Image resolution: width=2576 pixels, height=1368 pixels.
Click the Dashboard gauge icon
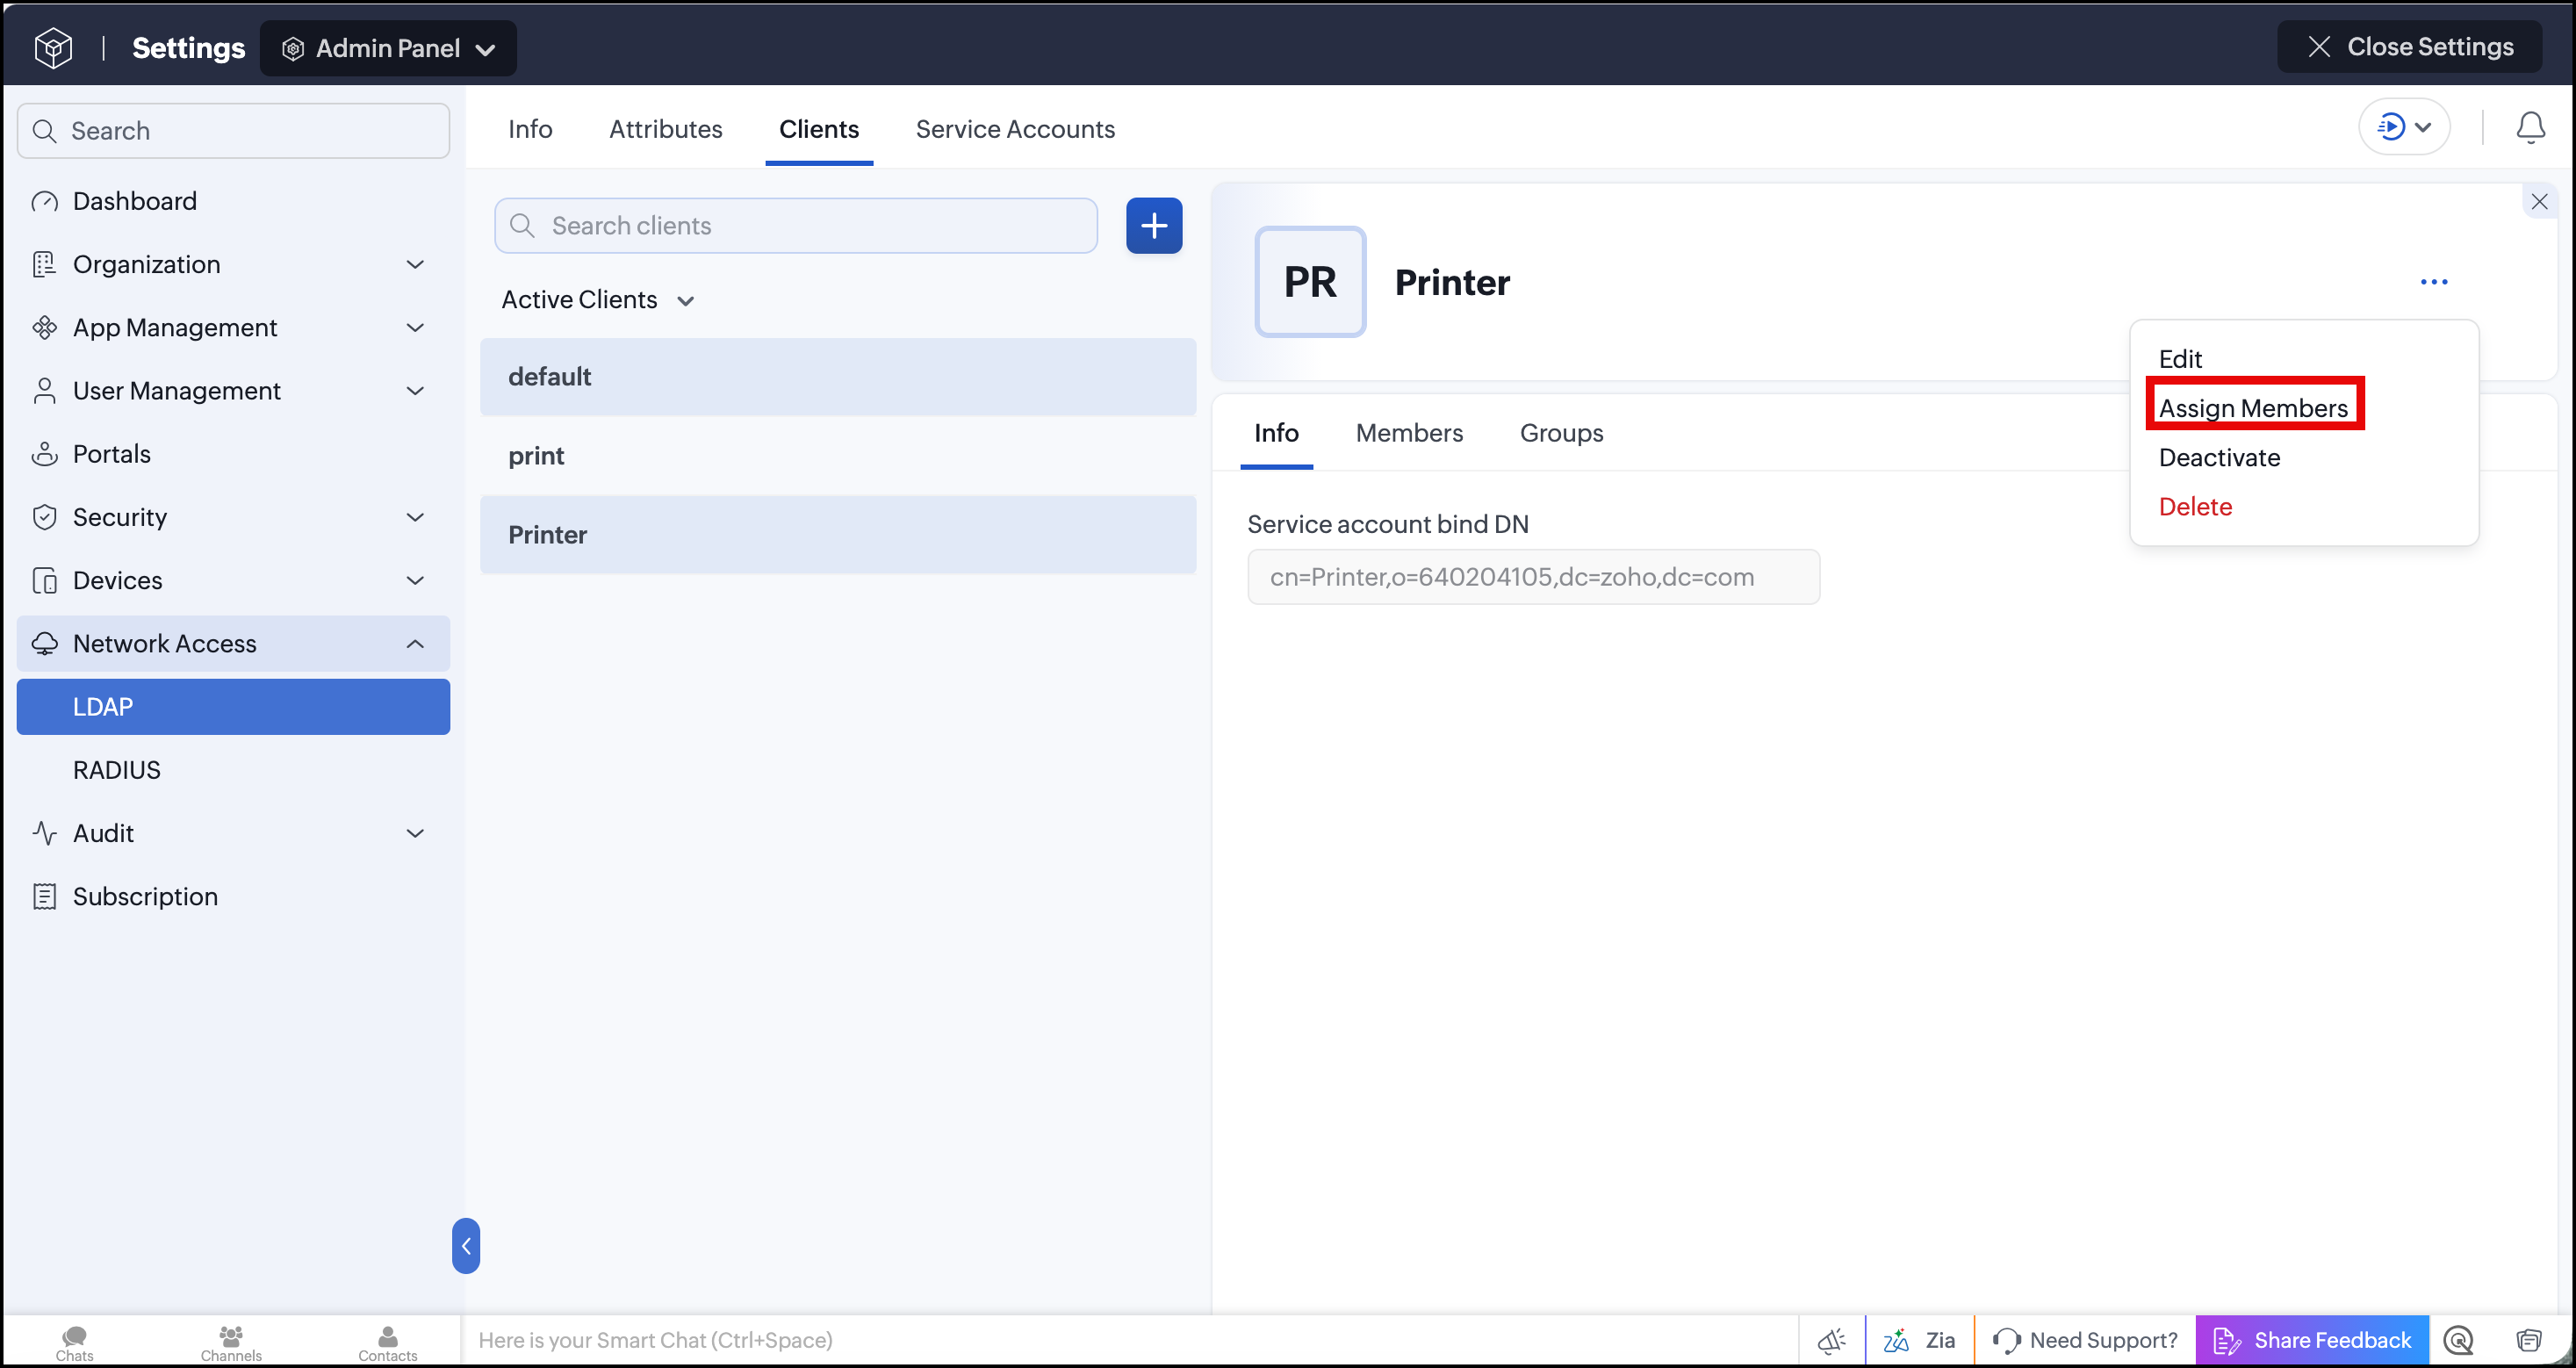(44, 202)
